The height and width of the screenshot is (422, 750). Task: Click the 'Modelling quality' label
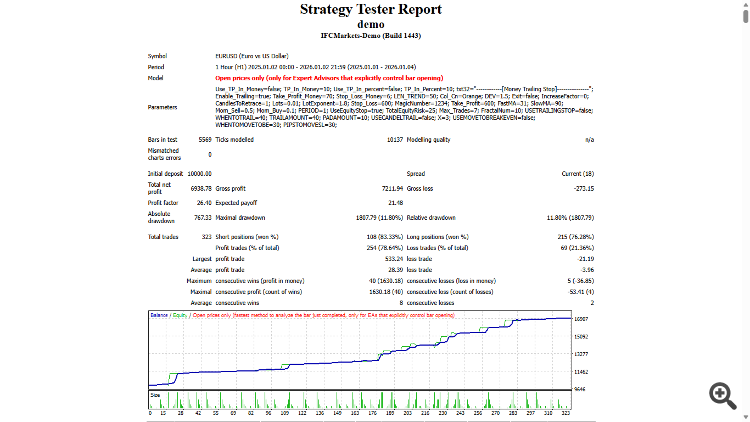pyautogui.click(x=429, y=140)
